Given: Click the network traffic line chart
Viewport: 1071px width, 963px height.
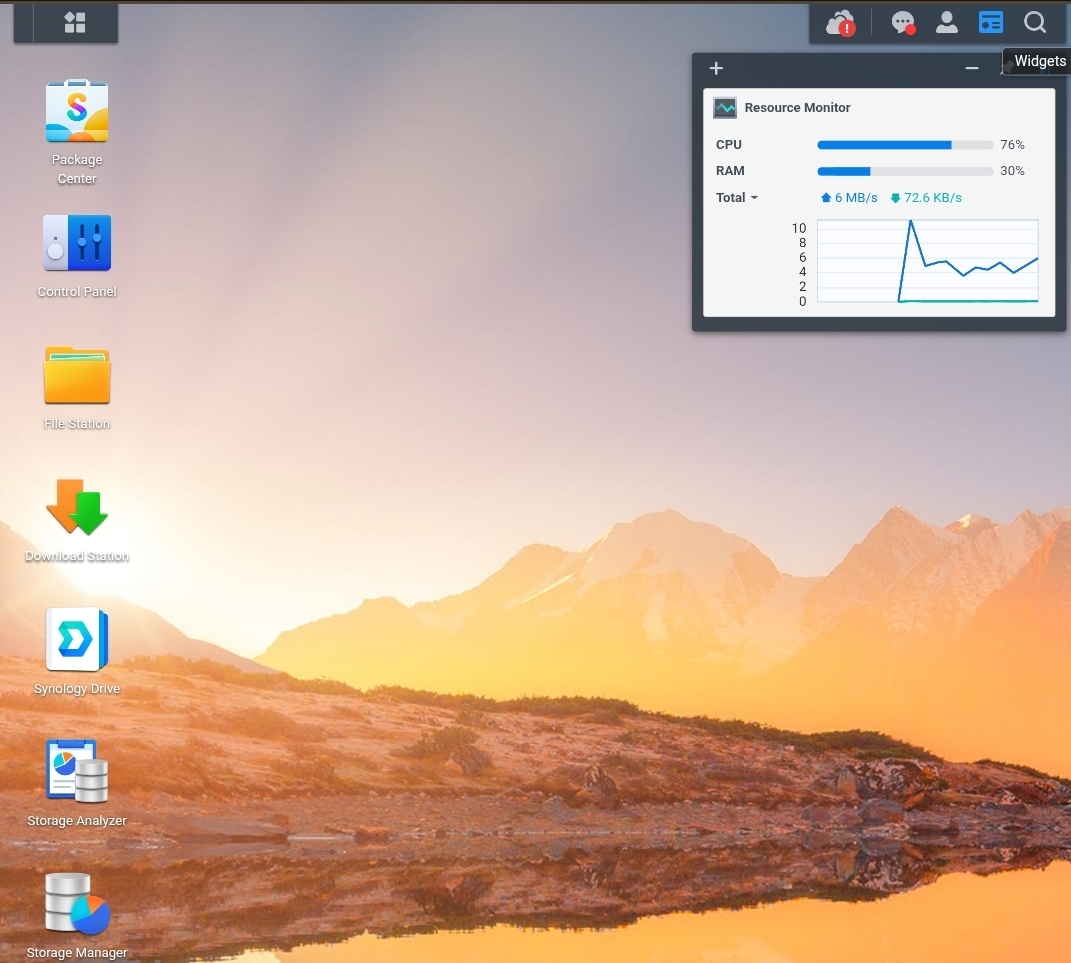Looking at the screenshot, I should [928, 261].
